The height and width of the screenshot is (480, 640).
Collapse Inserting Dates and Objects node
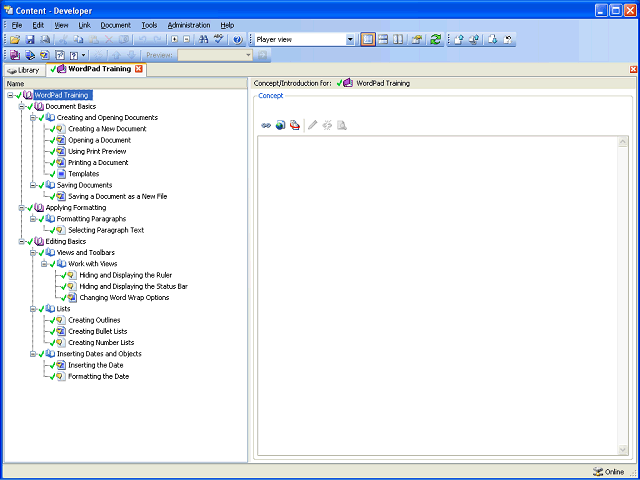coord(33,354)
